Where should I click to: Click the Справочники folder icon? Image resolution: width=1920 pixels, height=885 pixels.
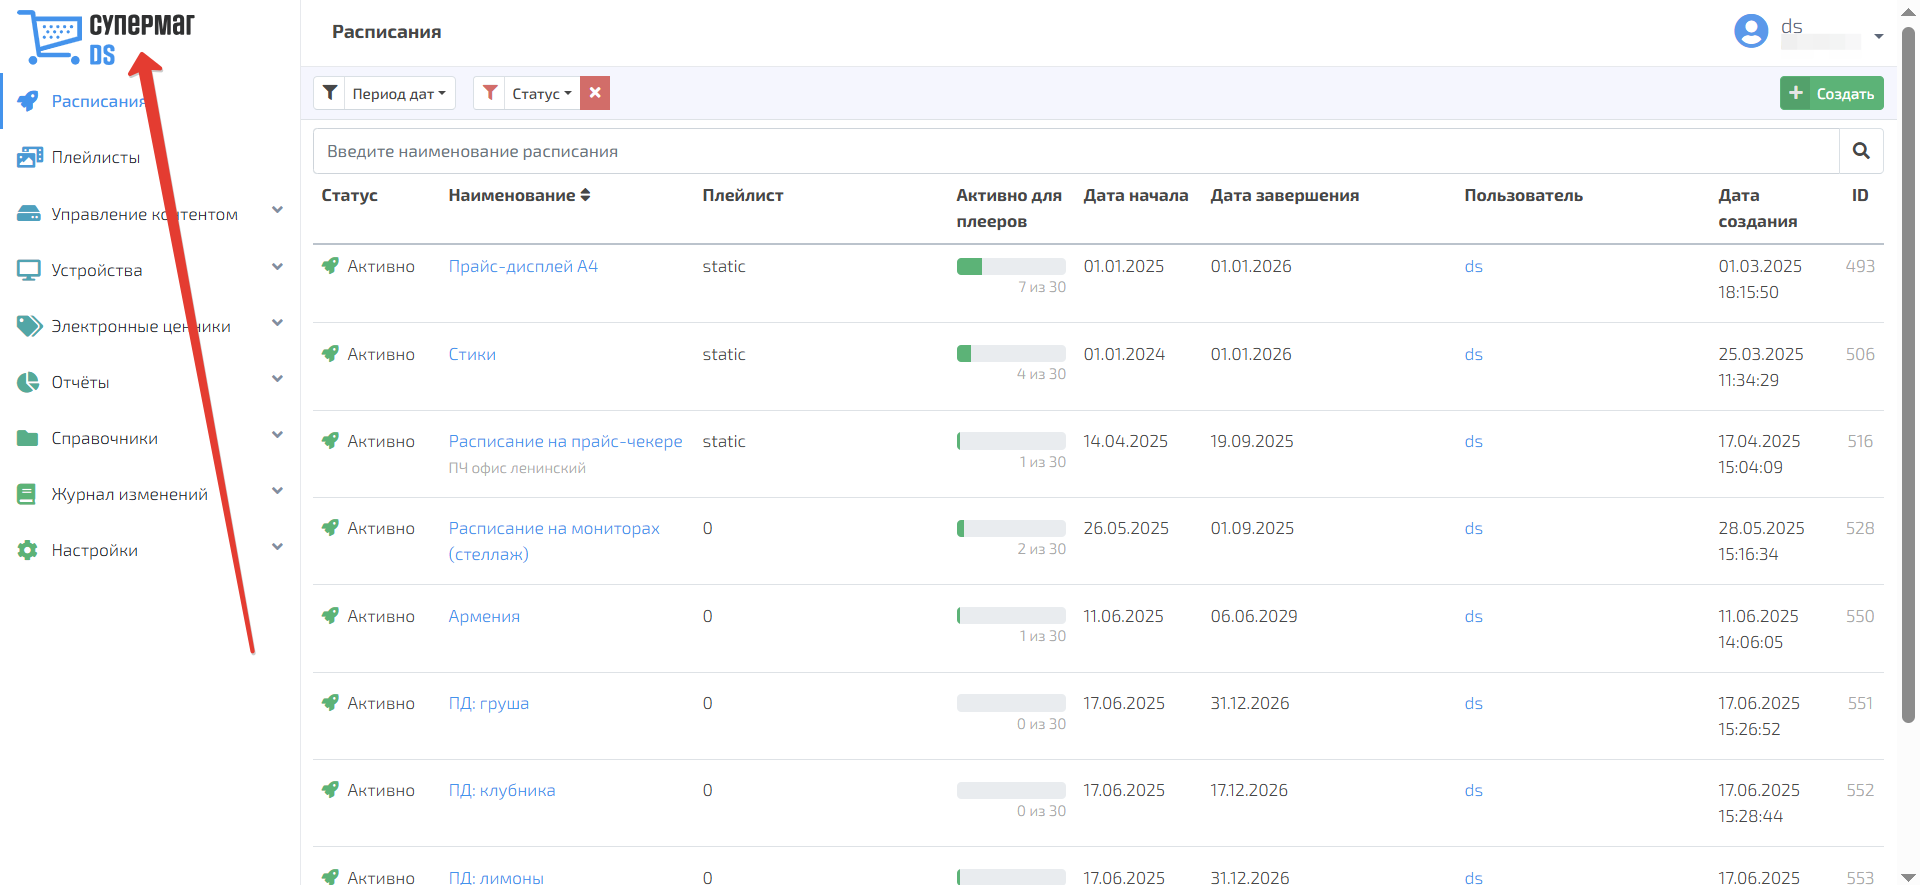28,438
